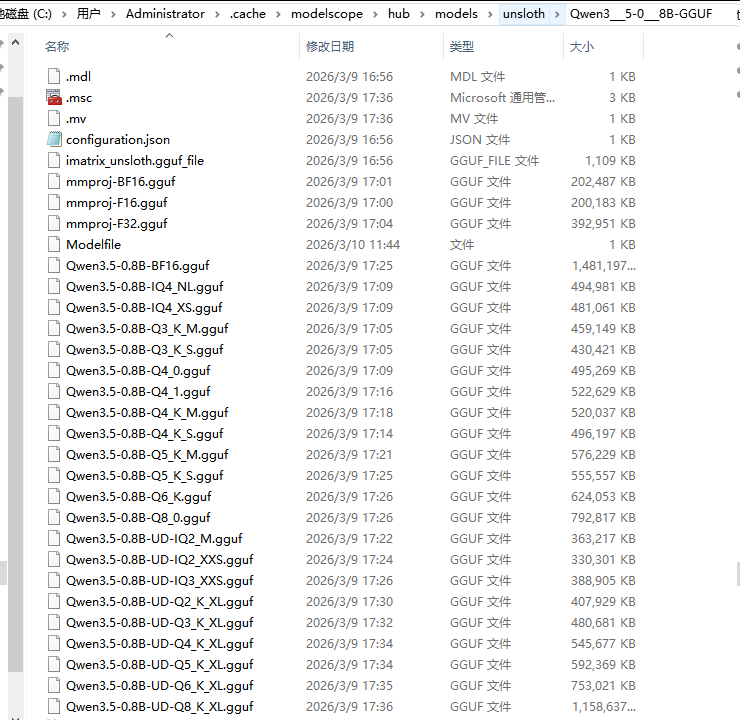
Task: Go to the modelscope folder breadcrumb
Action: 327,14
